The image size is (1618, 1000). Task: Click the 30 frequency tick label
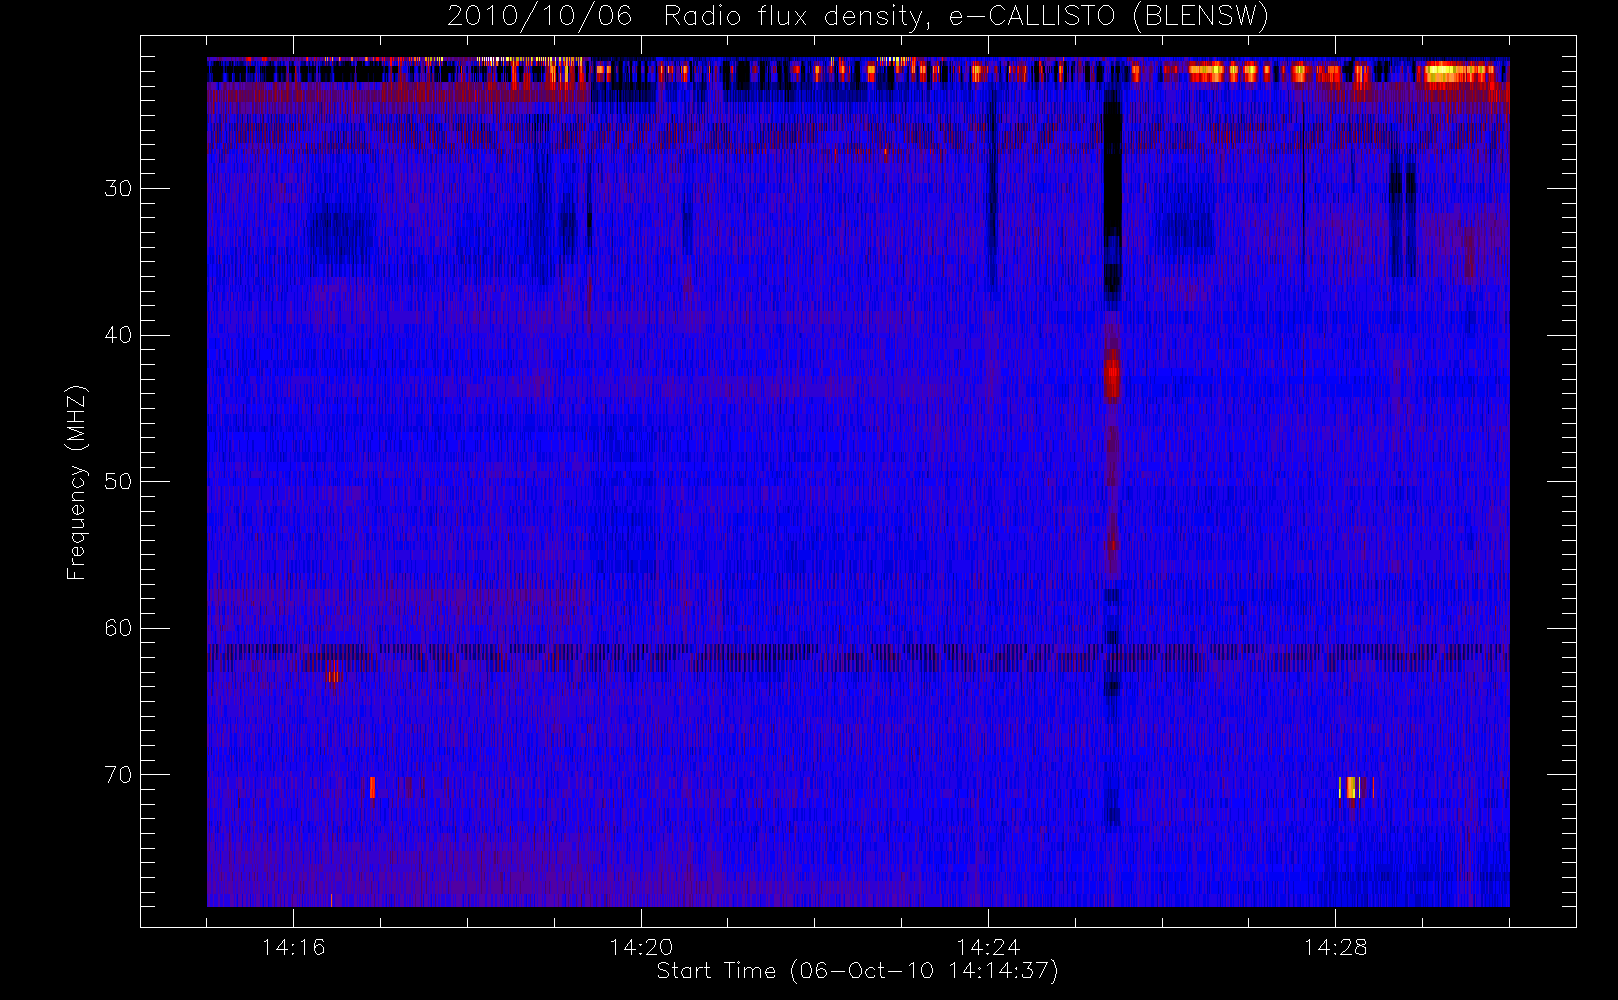coord(118,188)
